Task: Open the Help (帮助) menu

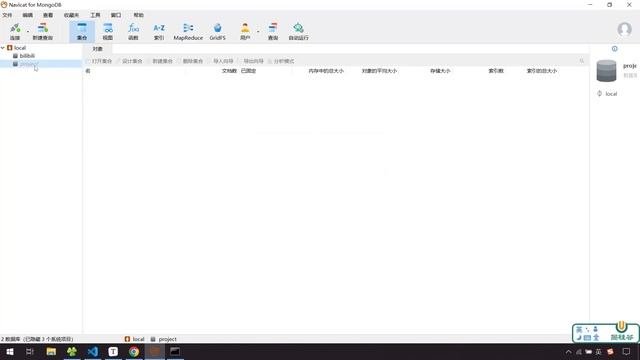Action: [x=138, y=15]
